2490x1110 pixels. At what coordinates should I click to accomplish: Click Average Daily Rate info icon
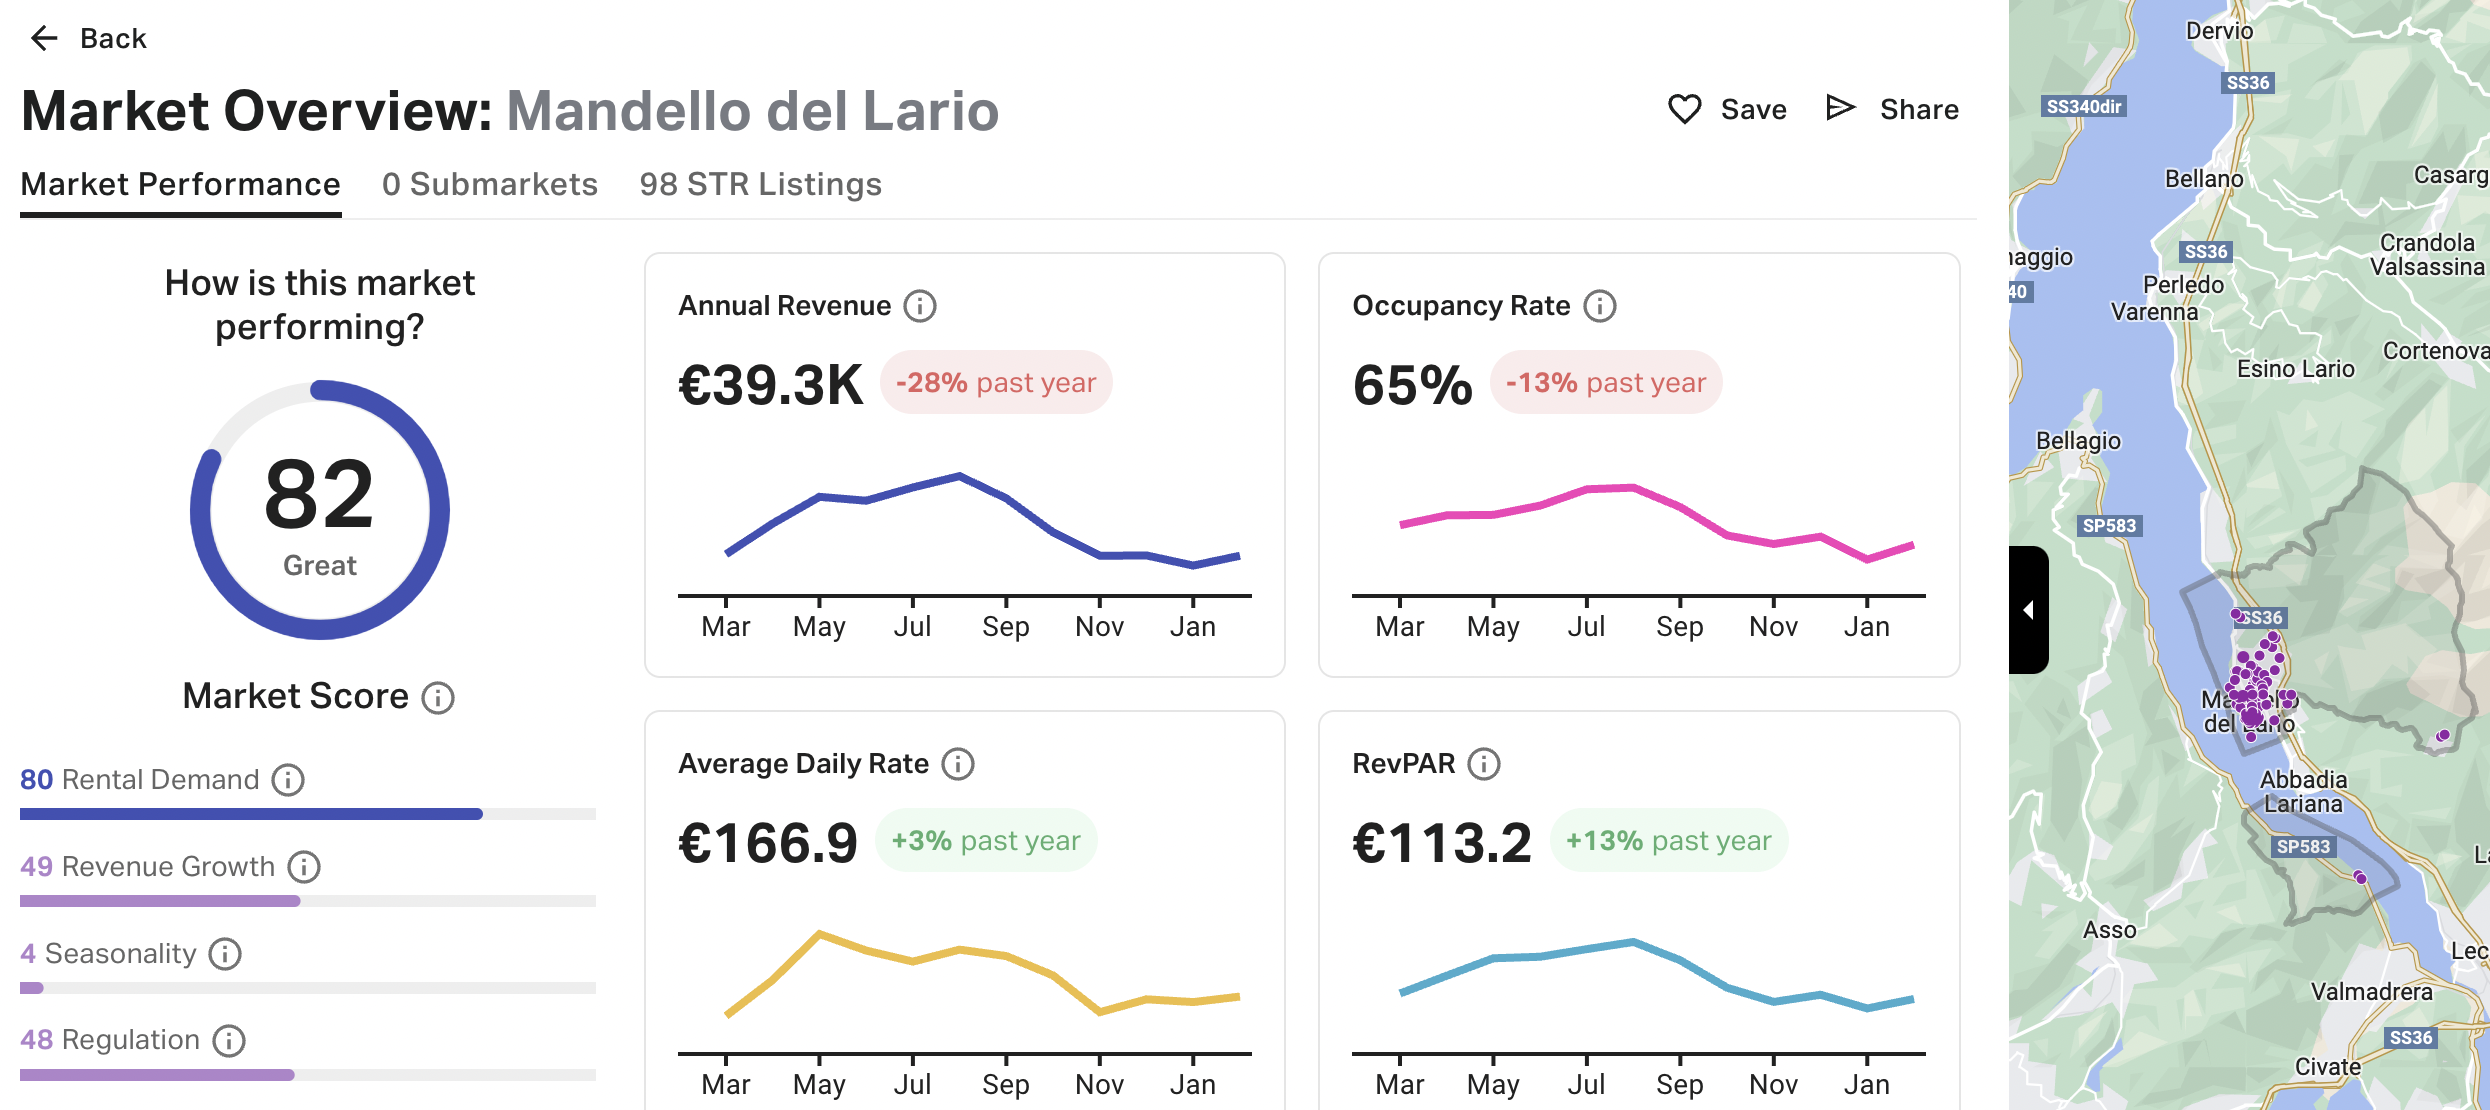957,764
